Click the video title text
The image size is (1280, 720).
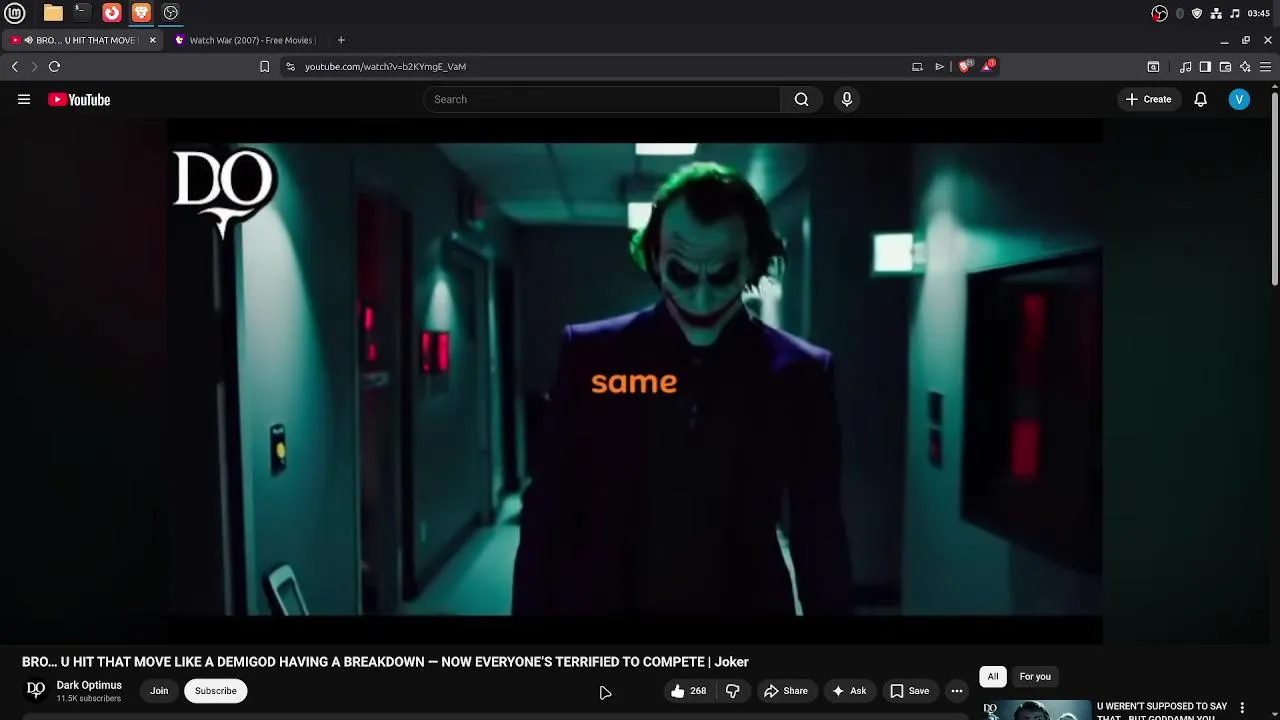tap(385, 662)
